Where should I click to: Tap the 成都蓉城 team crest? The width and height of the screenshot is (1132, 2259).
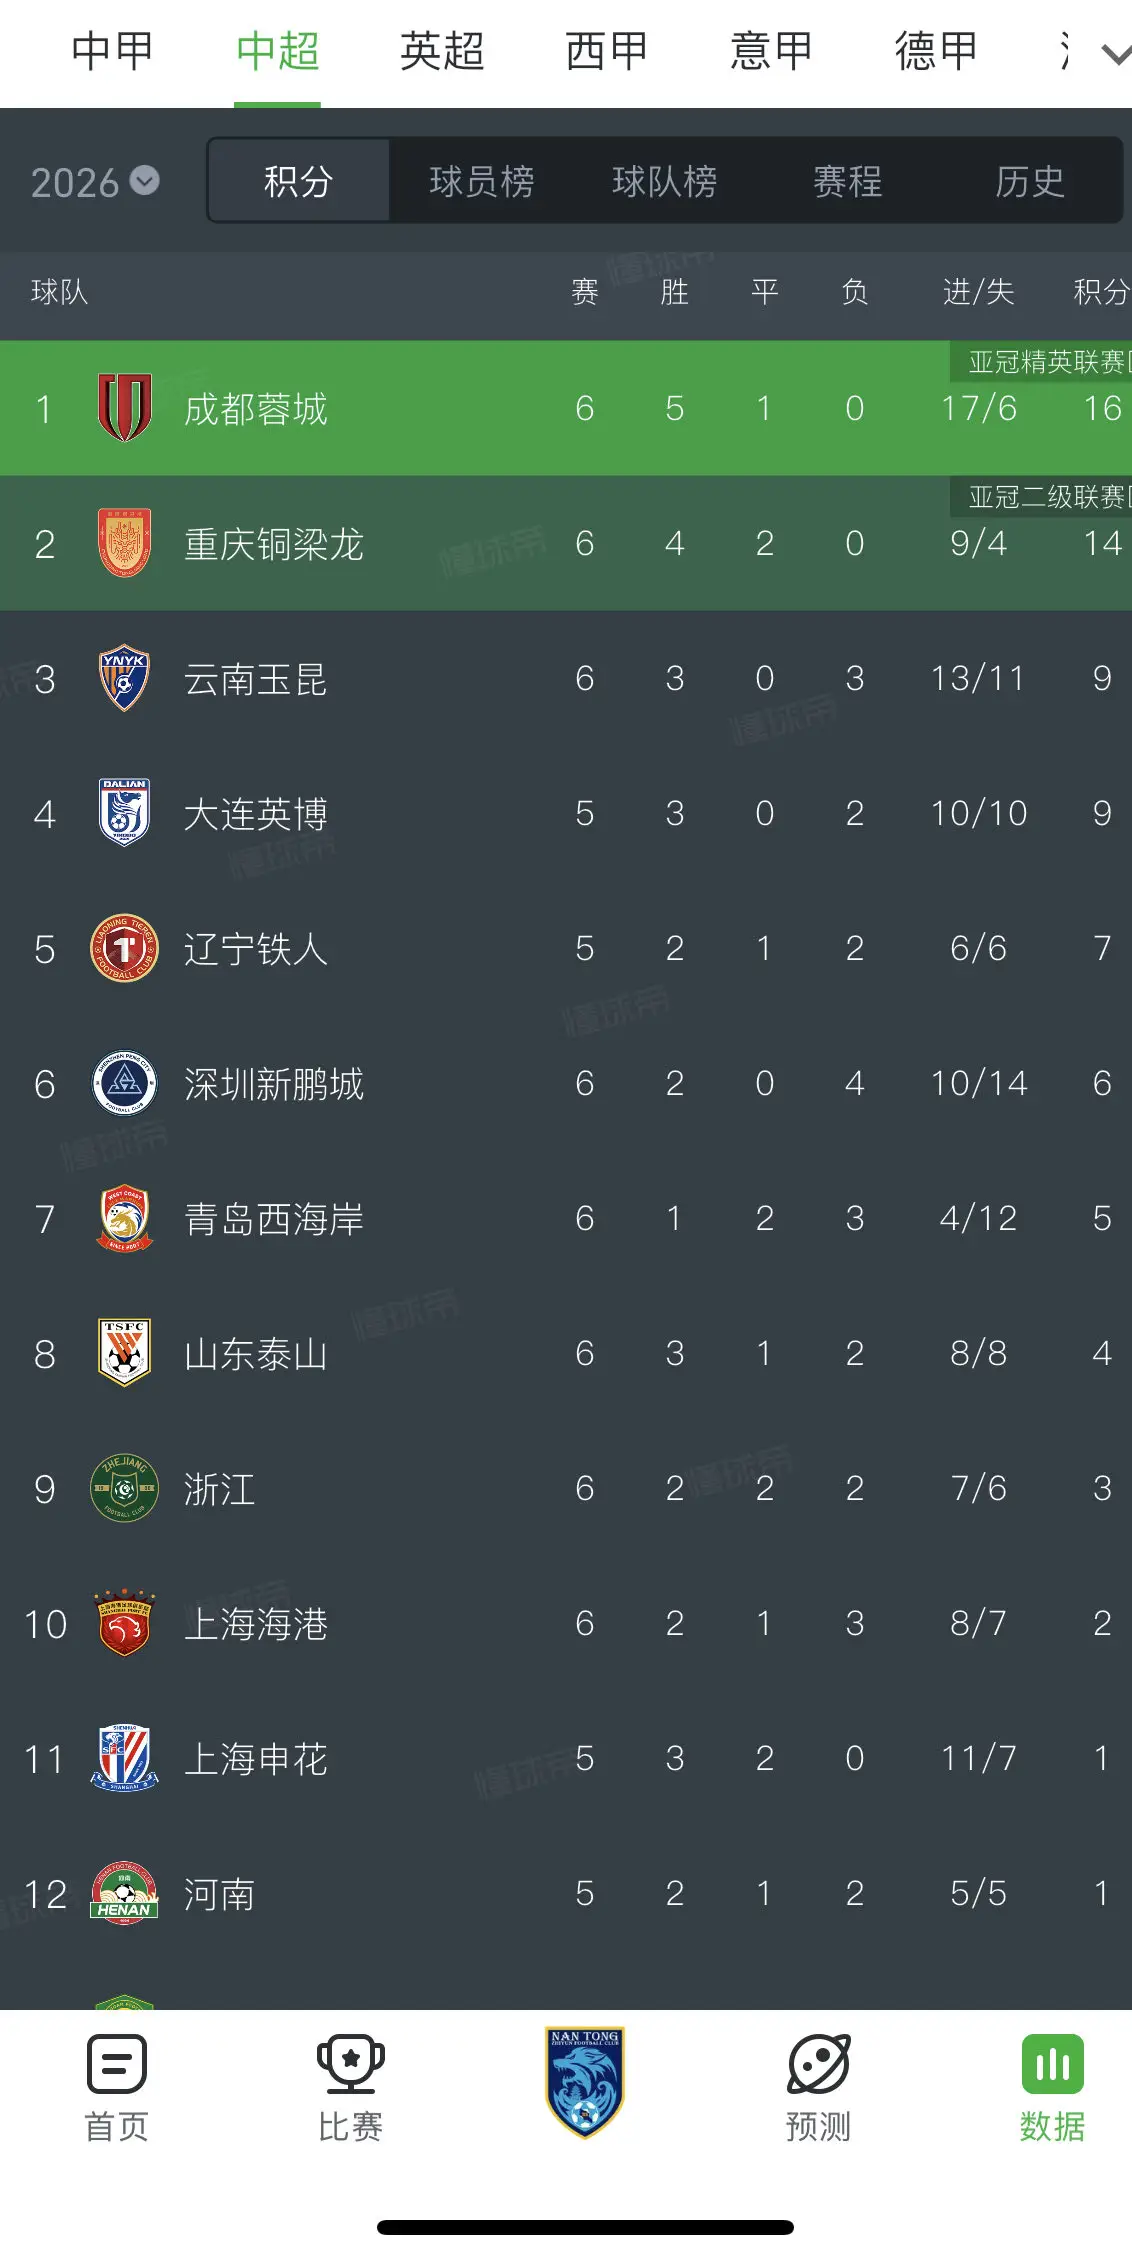tap(124, 408)
